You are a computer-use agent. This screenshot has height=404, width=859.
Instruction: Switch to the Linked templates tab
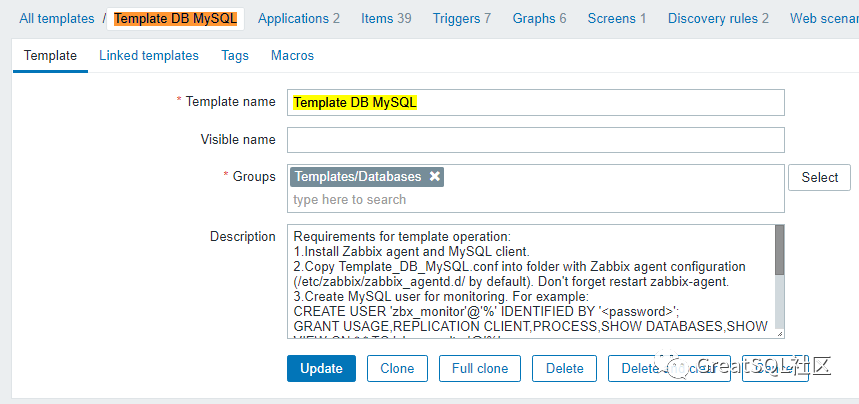click(x=149, y=56)
